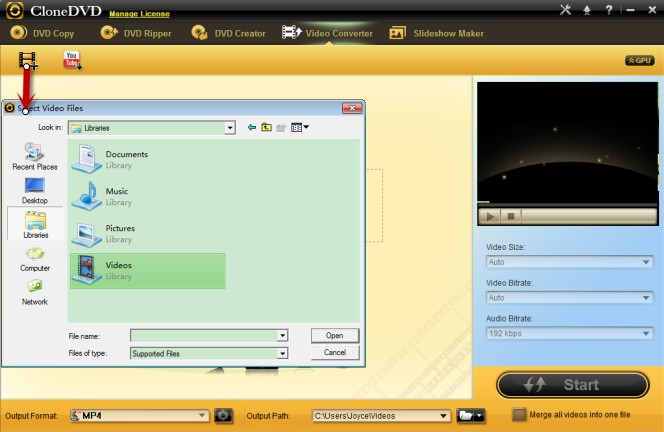Viewport: 664px width, 432px height.
Task: Click the upgrade arrow icon in title bar
Action: coord(587,10)
